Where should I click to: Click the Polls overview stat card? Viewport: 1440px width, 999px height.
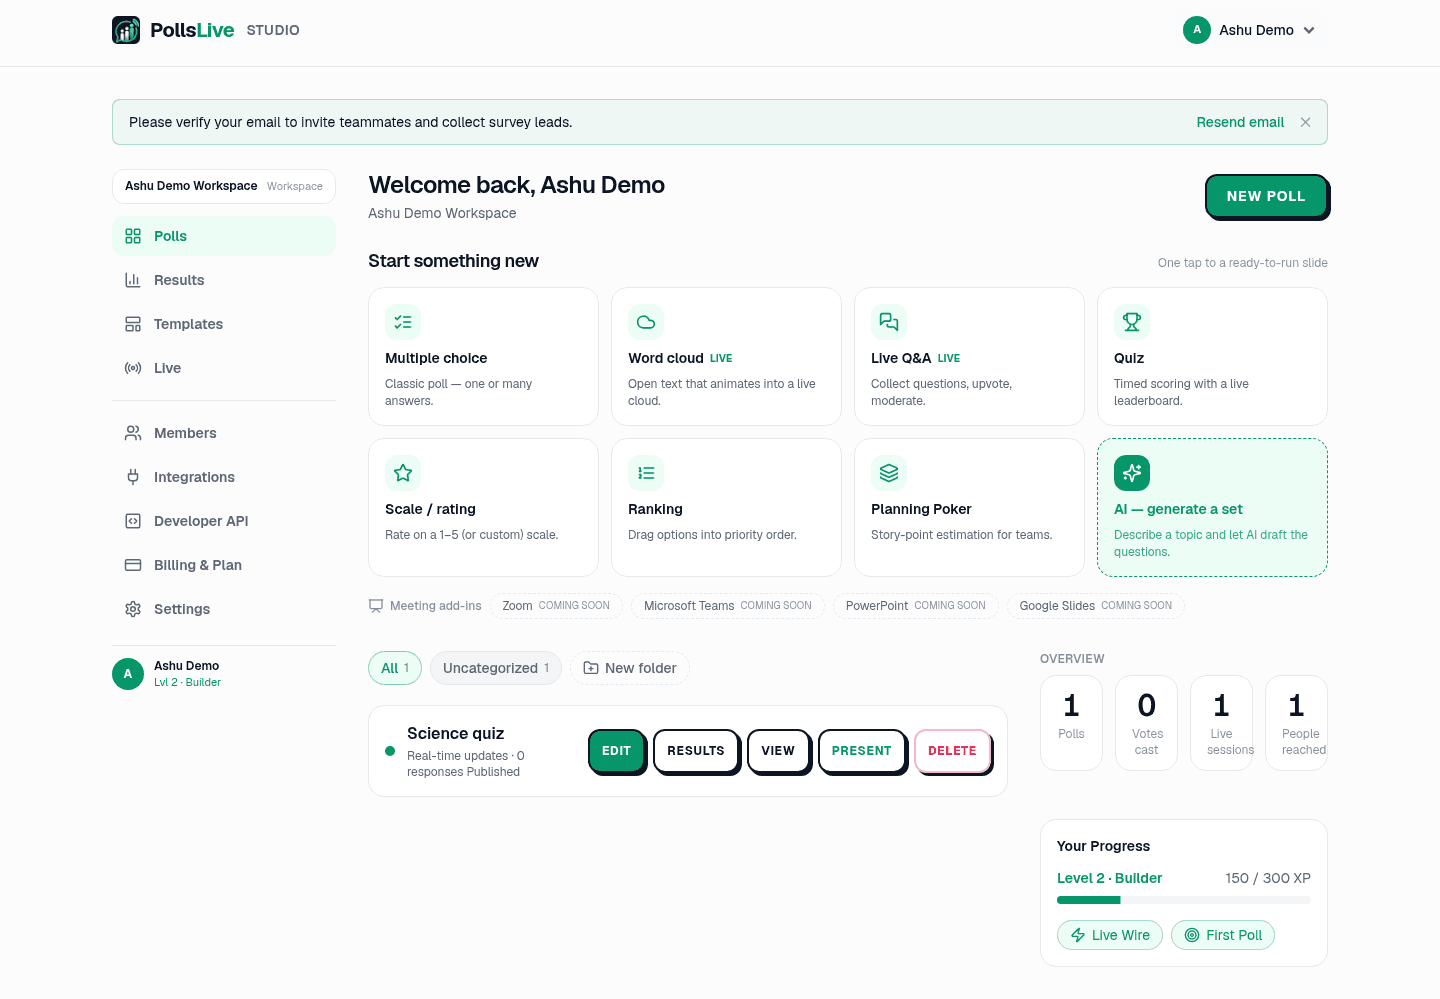point(1071,723)
